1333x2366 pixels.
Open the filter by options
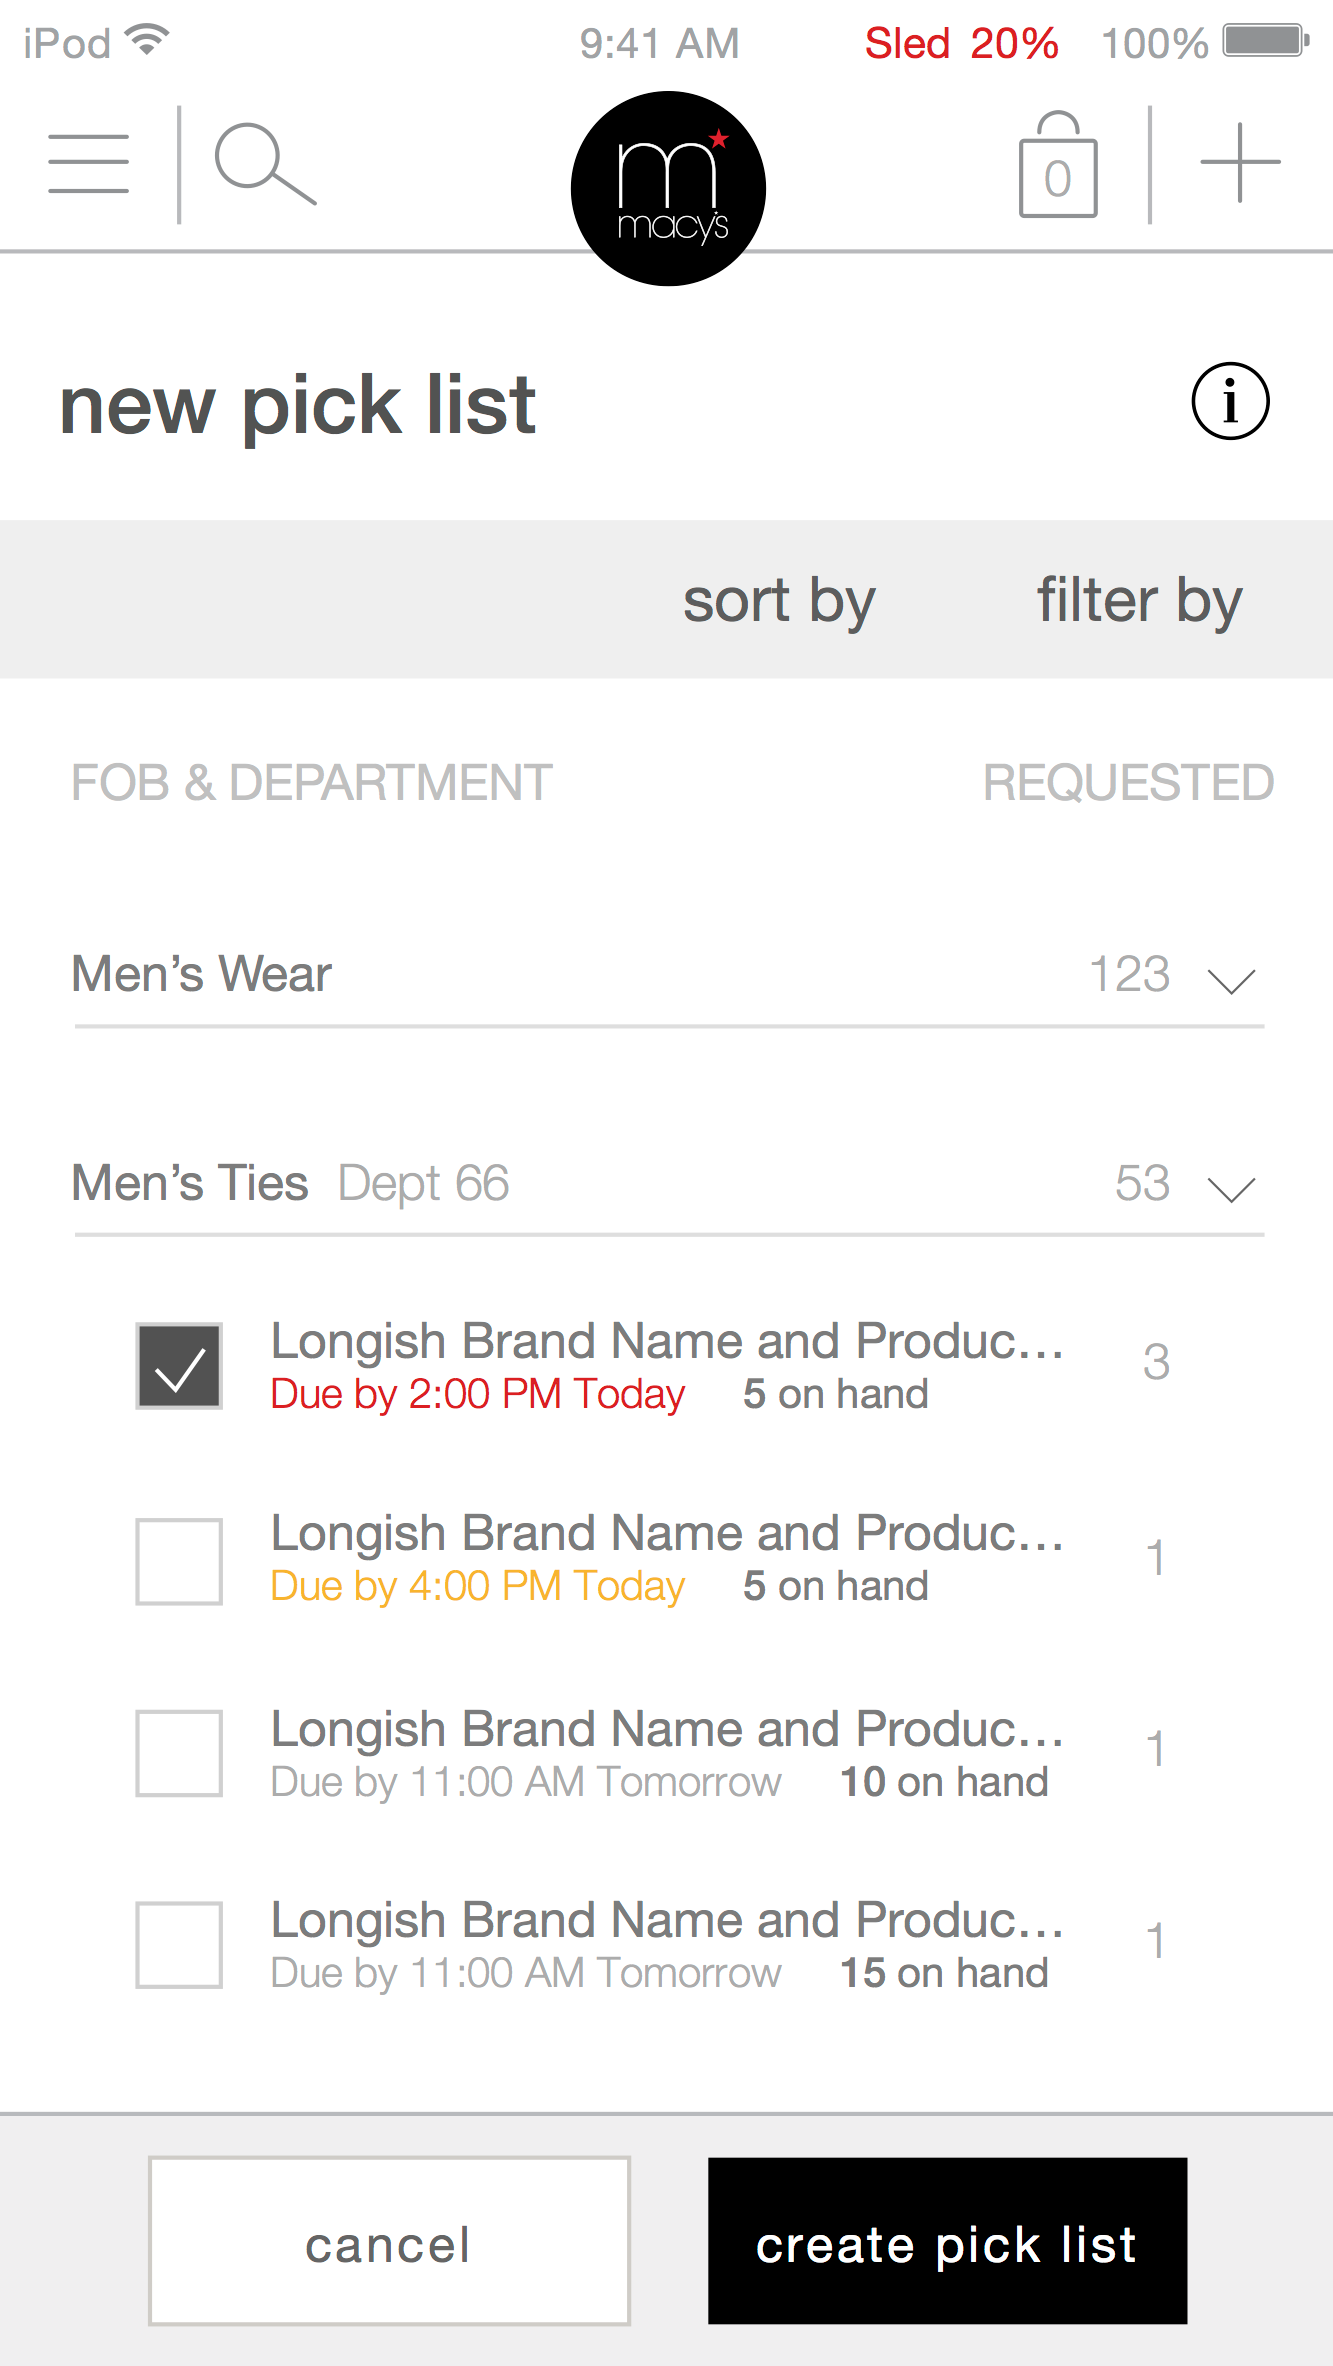pos(1139,601)
